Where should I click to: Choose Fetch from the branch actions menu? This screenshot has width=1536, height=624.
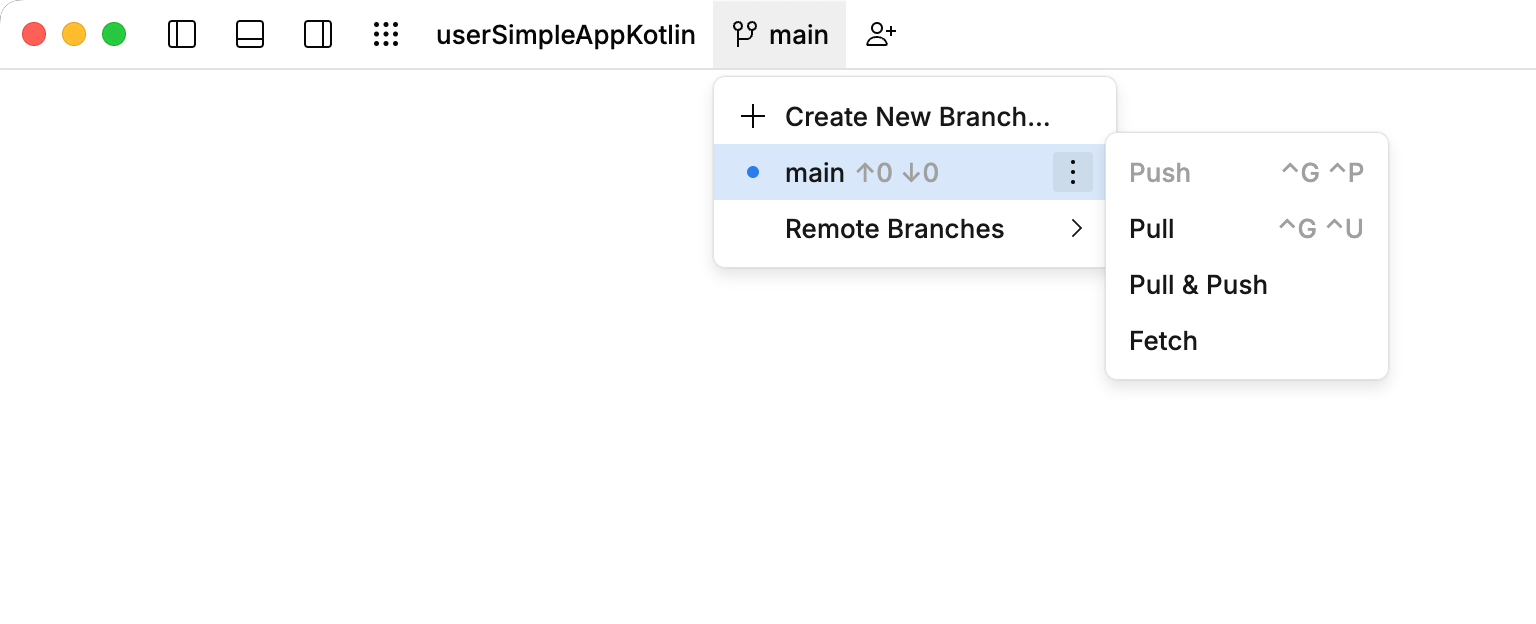[x=1163, y=341]
